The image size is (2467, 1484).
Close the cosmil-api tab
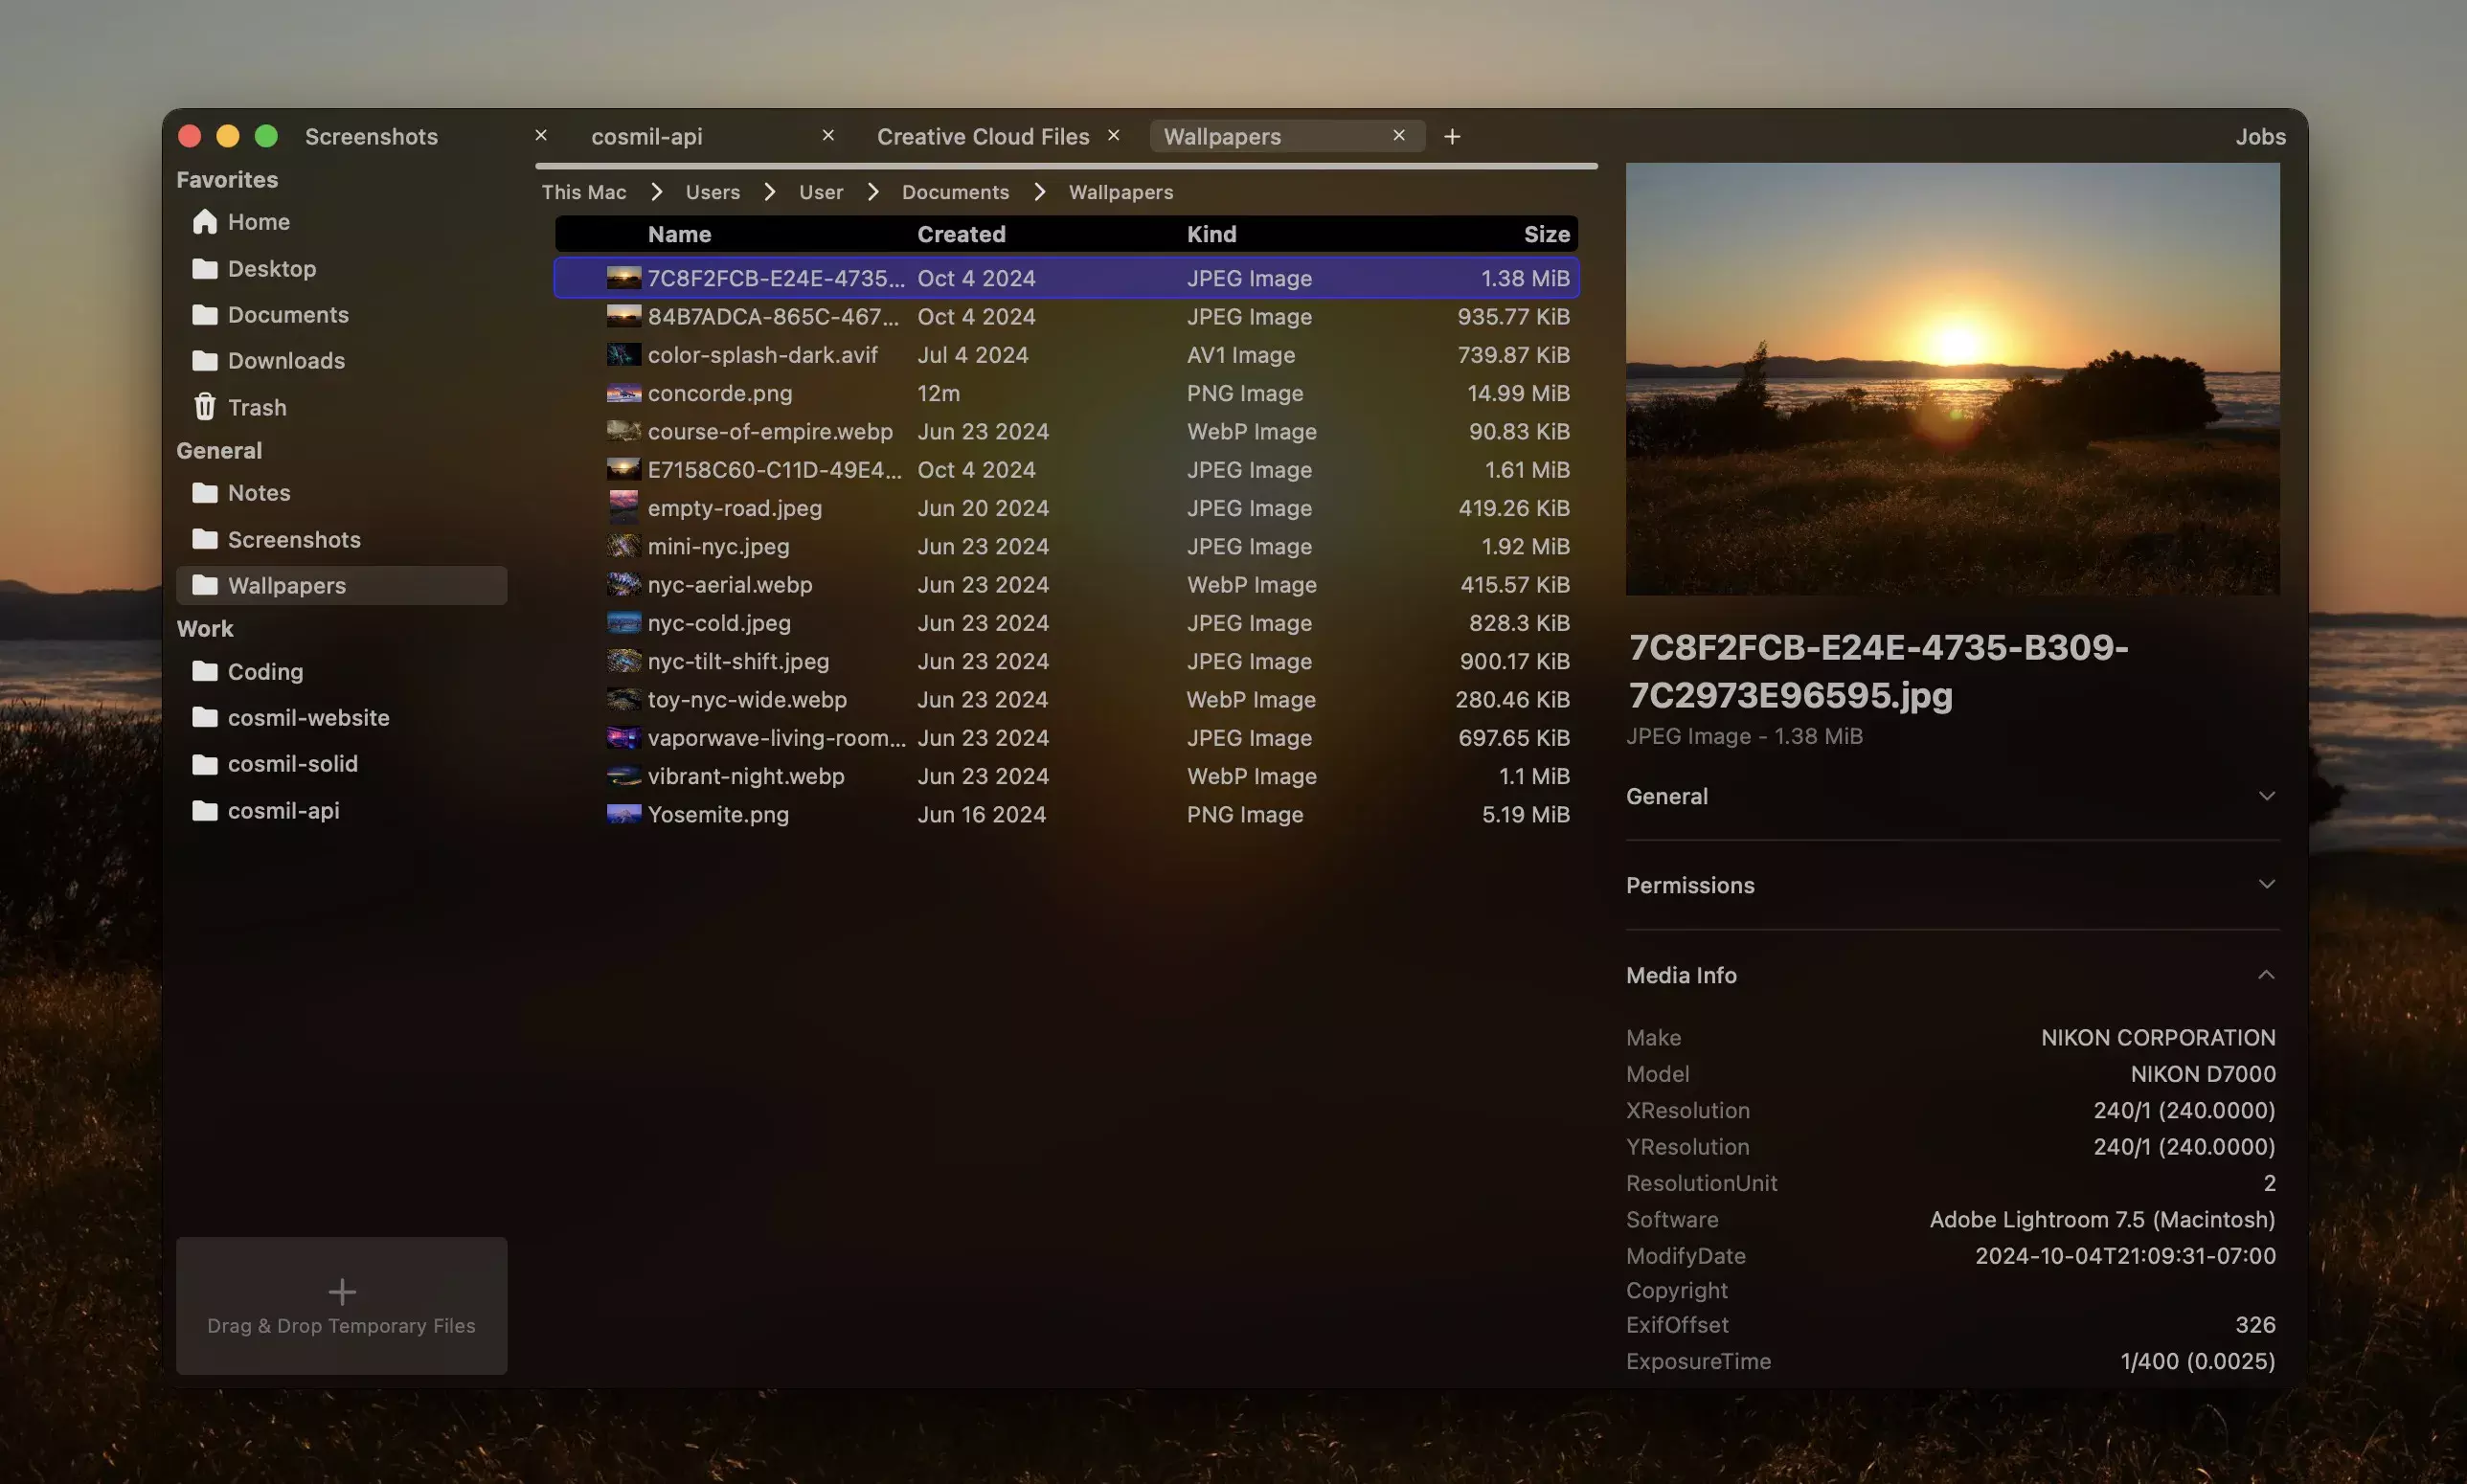point(828,135)
